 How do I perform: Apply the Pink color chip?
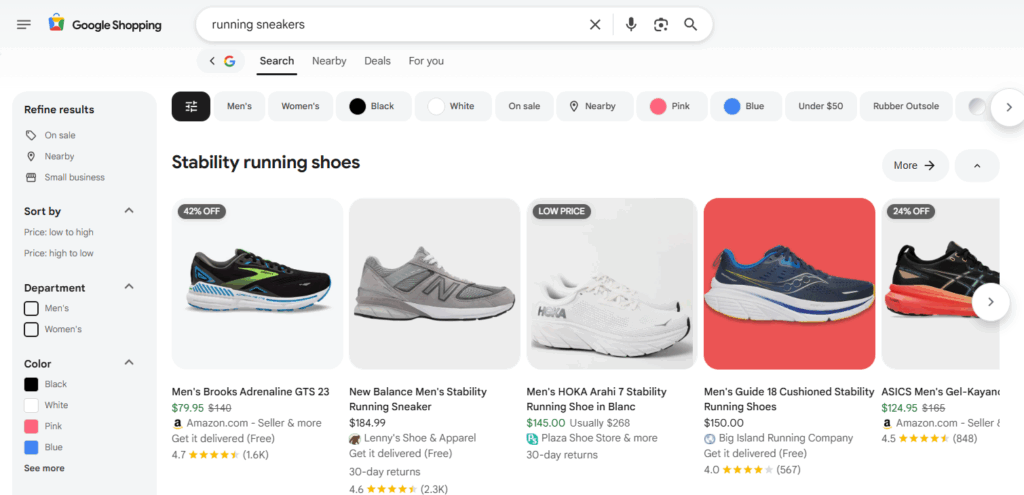coord(670,106)
